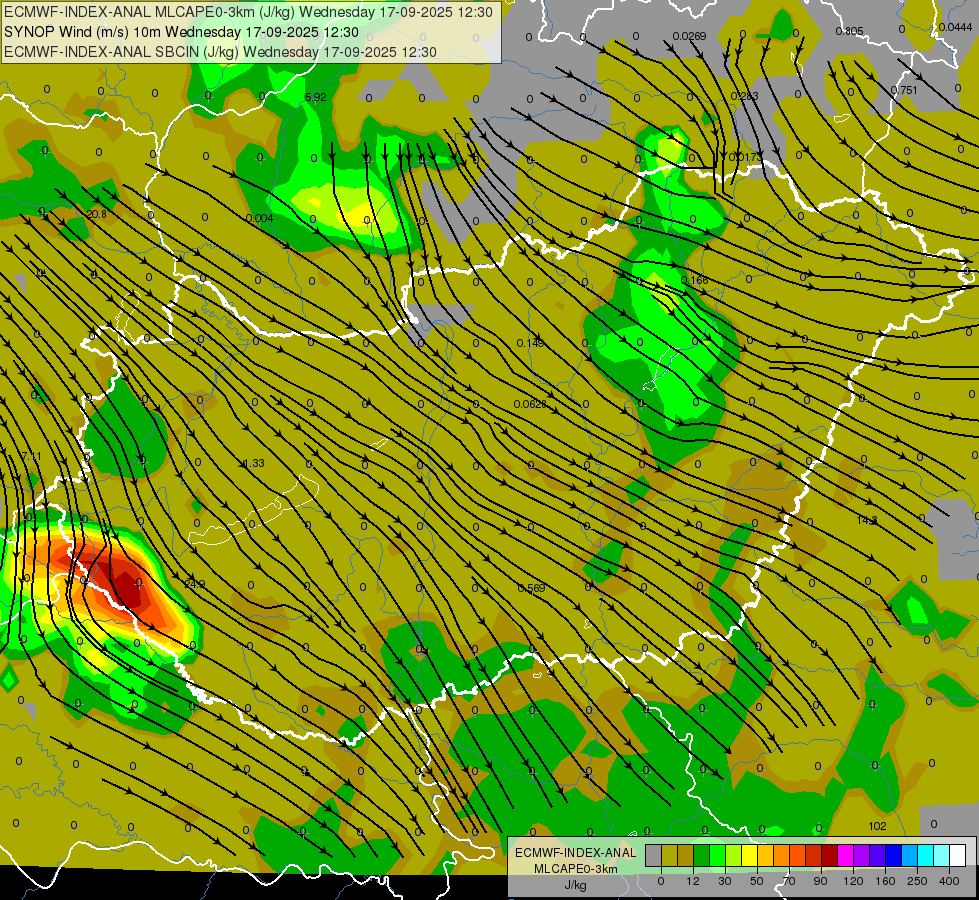Select the dark green legend swatch
This screenshot has width=979, height=900.
point(701,855)
